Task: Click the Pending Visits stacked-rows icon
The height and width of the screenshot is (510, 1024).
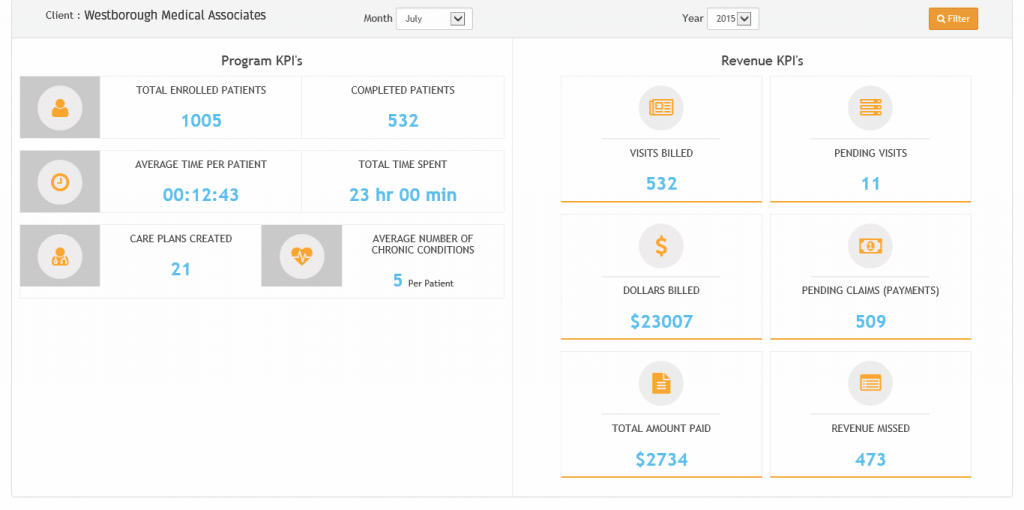Action: click(x=870, y=107)
